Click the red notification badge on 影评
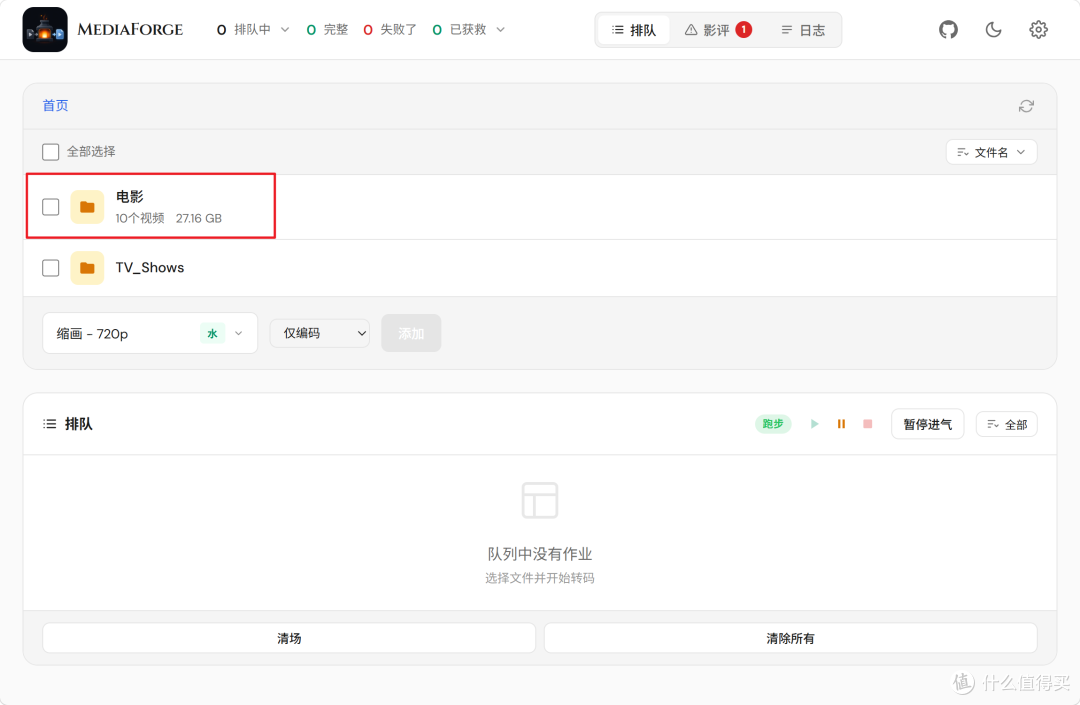This screenshot has width=1080, height=705. tap(744, 30)
